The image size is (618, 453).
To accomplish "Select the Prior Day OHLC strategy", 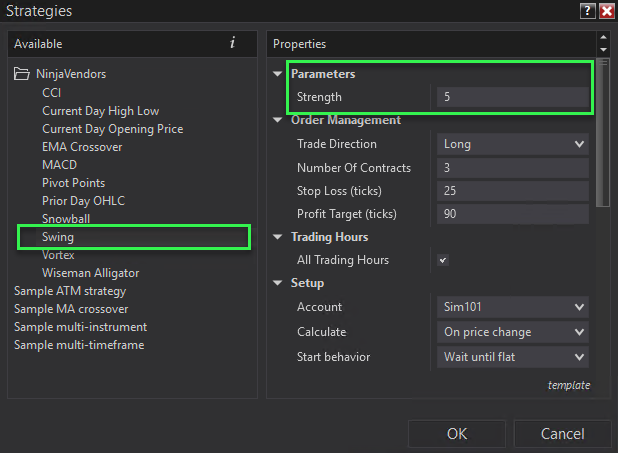I will pos(83,201).
